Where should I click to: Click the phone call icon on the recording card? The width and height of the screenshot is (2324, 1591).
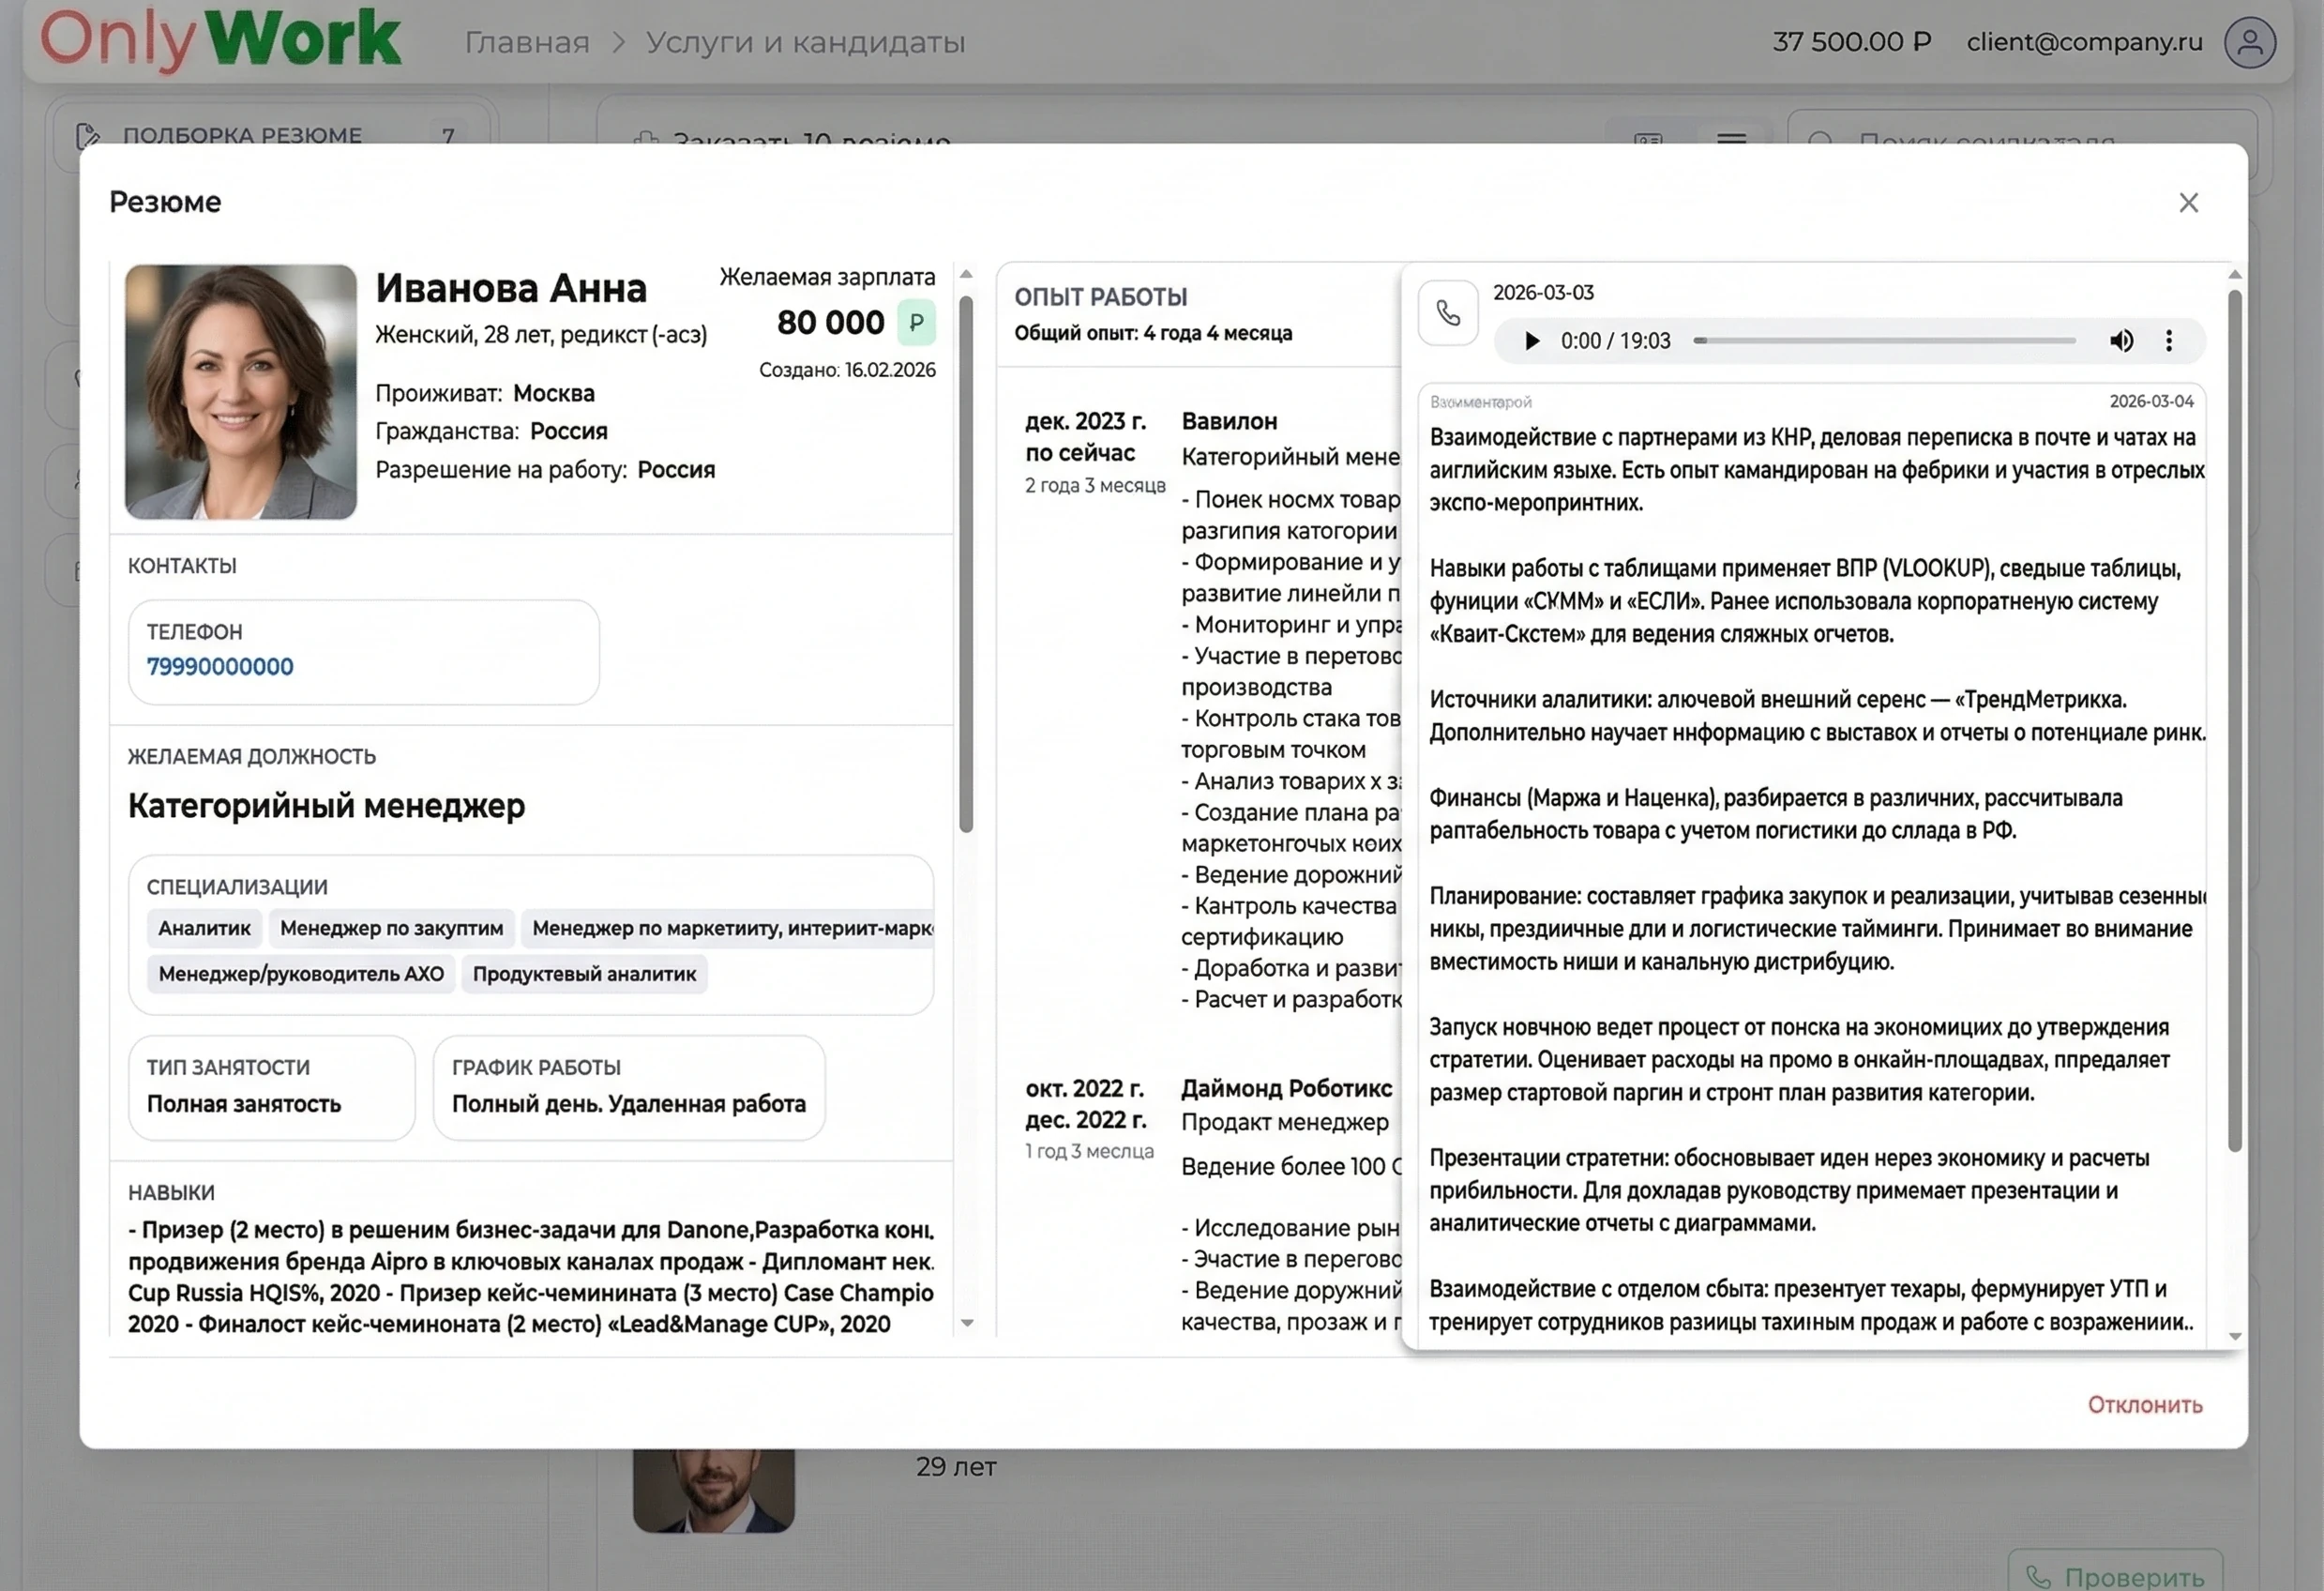click(x=1448, y=312)
